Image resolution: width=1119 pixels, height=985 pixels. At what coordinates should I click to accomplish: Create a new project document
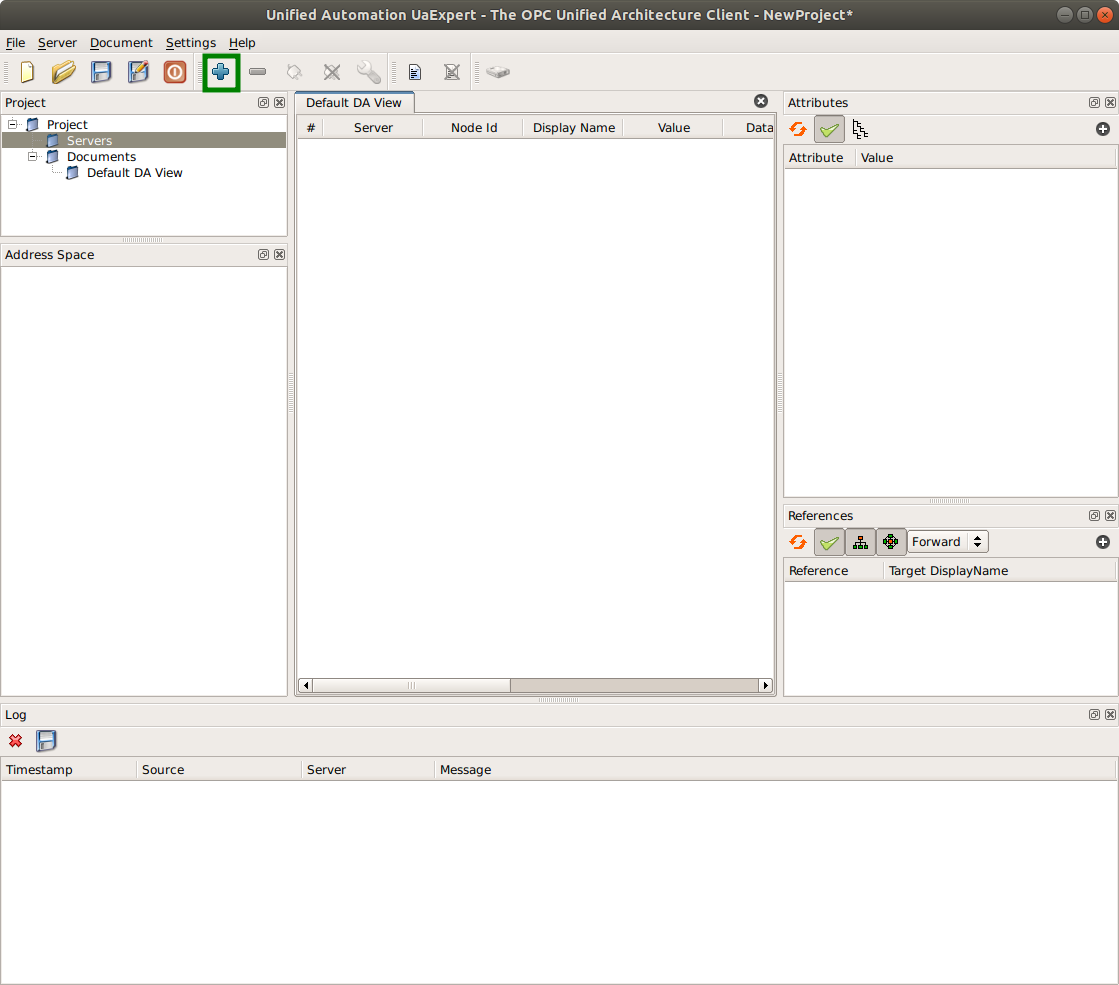(27, 72)
